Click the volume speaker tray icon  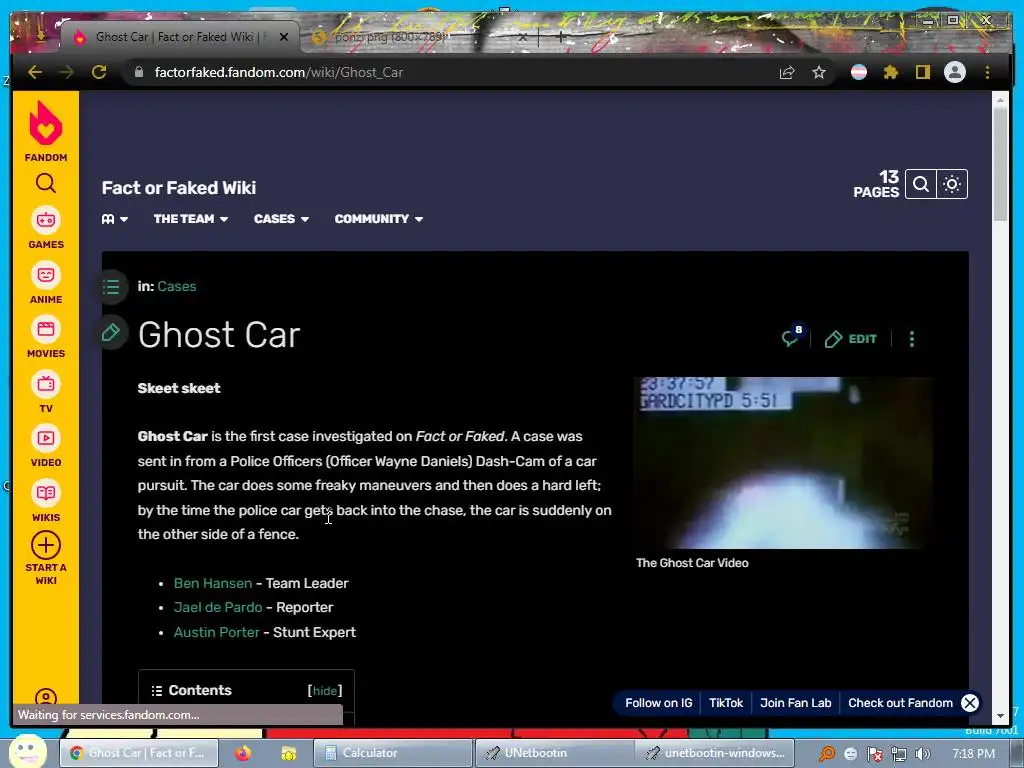point(923,754)
